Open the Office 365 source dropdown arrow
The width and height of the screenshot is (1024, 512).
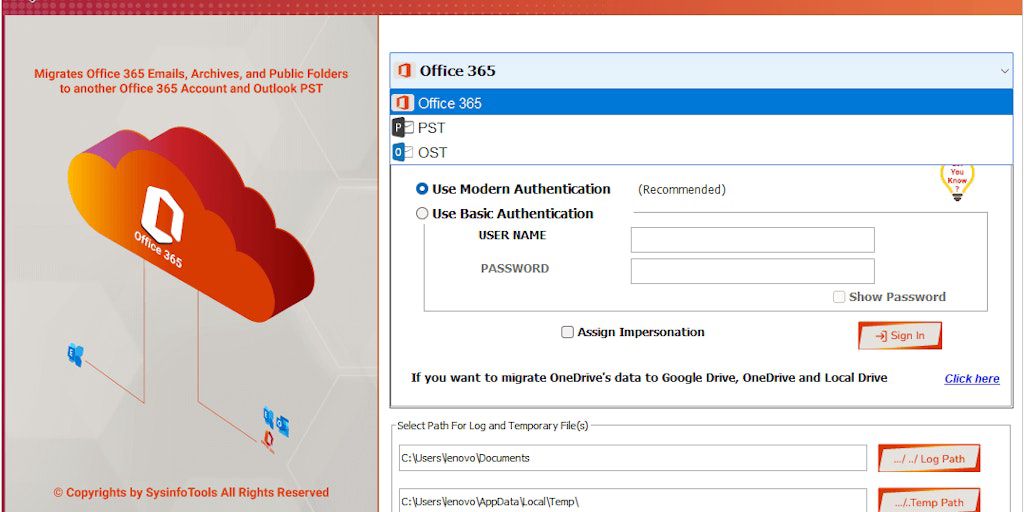1004,71
